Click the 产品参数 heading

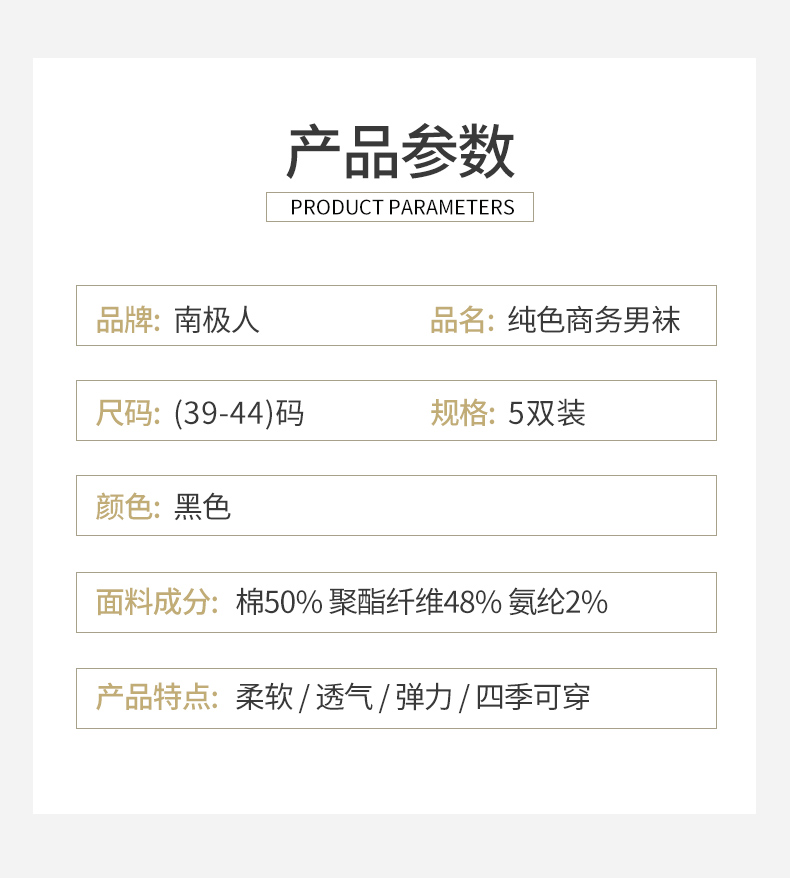click(400, 151)
